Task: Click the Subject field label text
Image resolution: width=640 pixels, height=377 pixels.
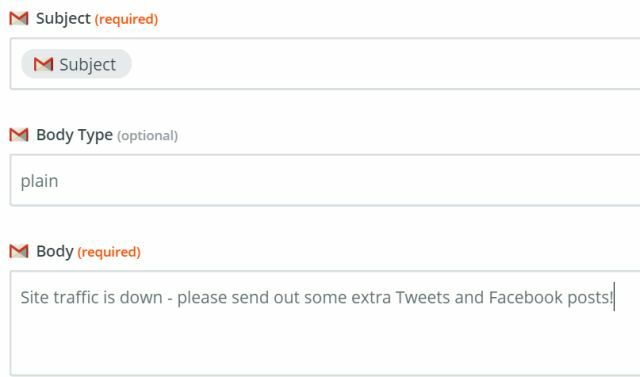Action: point(63,19)
